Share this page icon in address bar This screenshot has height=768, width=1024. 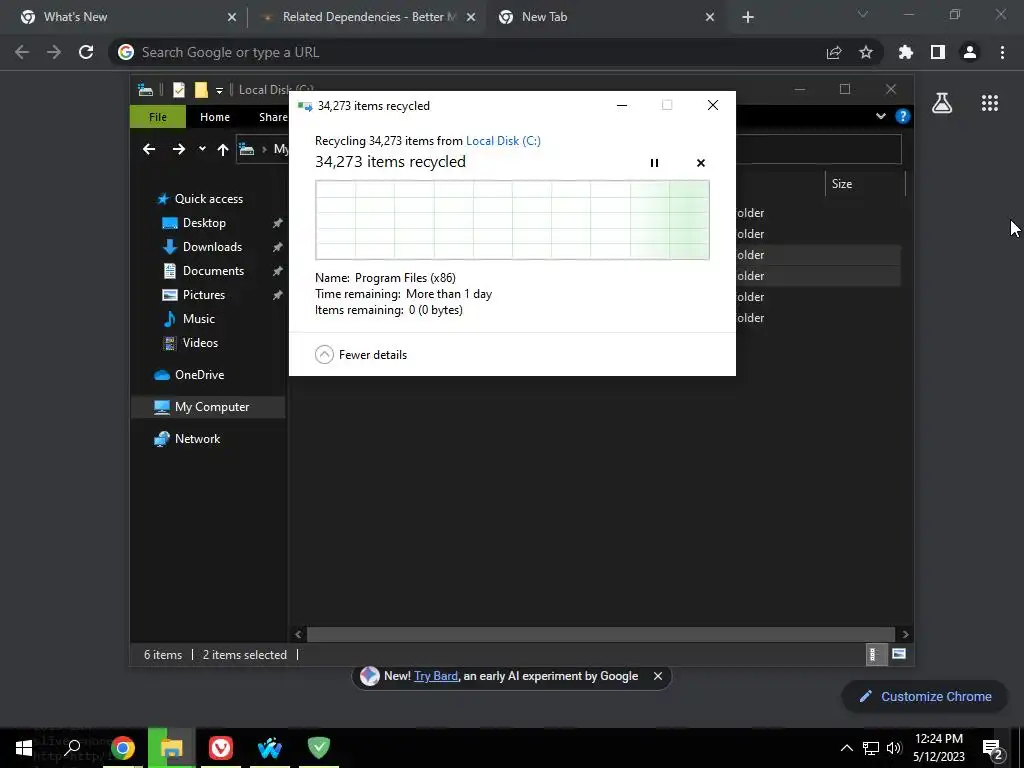834,53
